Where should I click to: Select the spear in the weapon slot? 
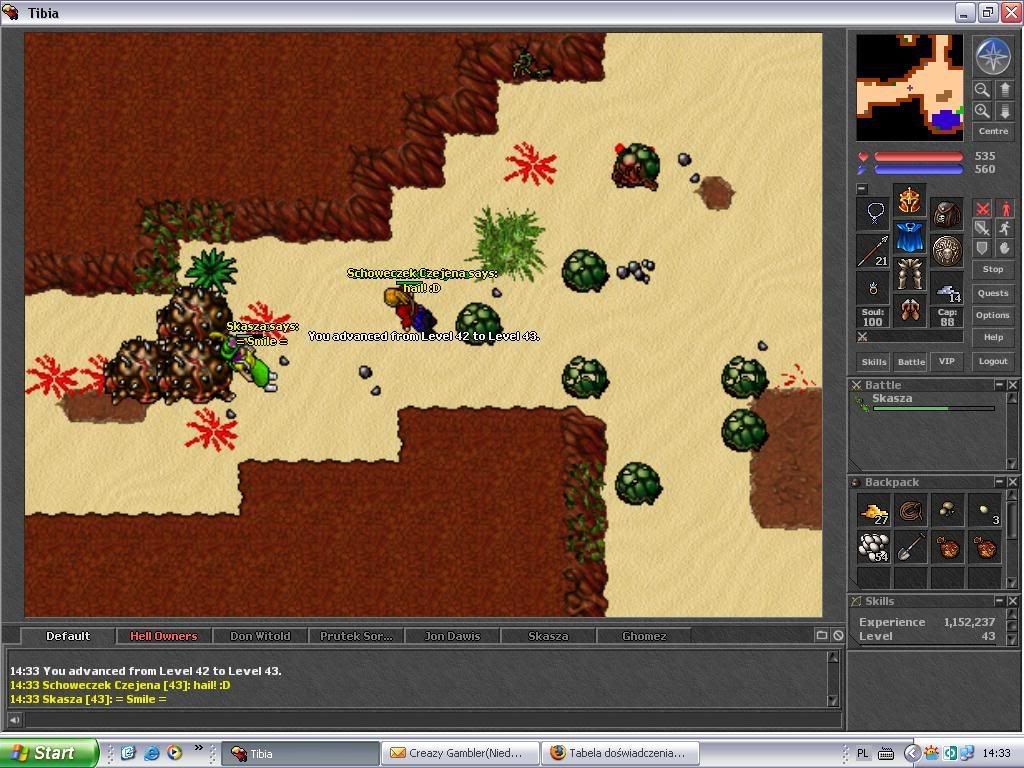coord(874,251)
